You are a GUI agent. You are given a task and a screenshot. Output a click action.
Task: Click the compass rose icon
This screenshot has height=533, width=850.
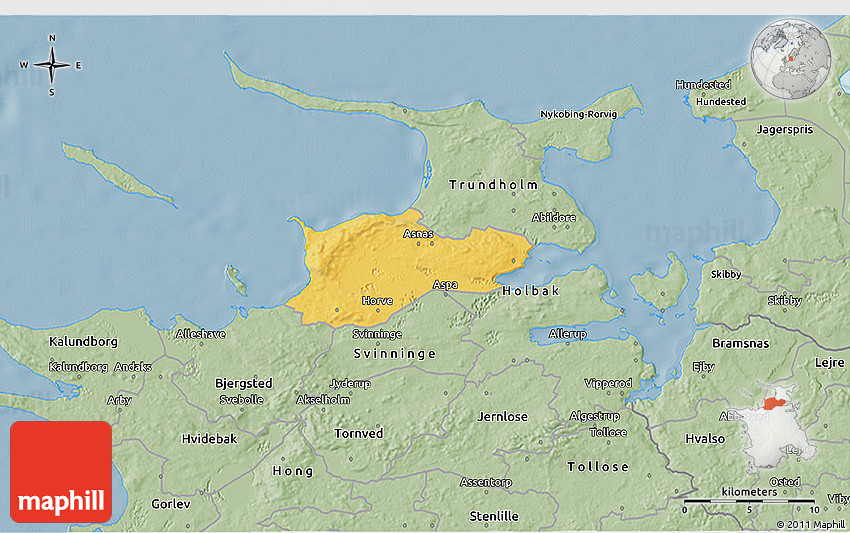point(52,66)
